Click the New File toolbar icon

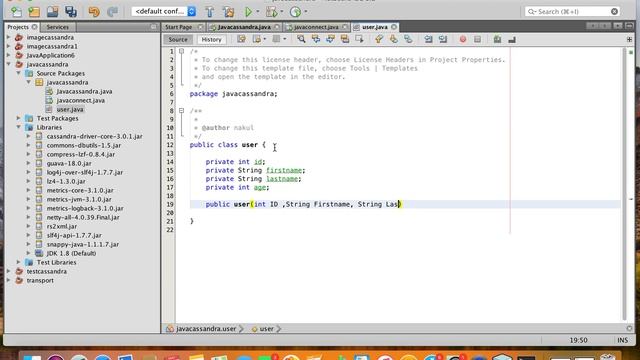click(16, 12)
